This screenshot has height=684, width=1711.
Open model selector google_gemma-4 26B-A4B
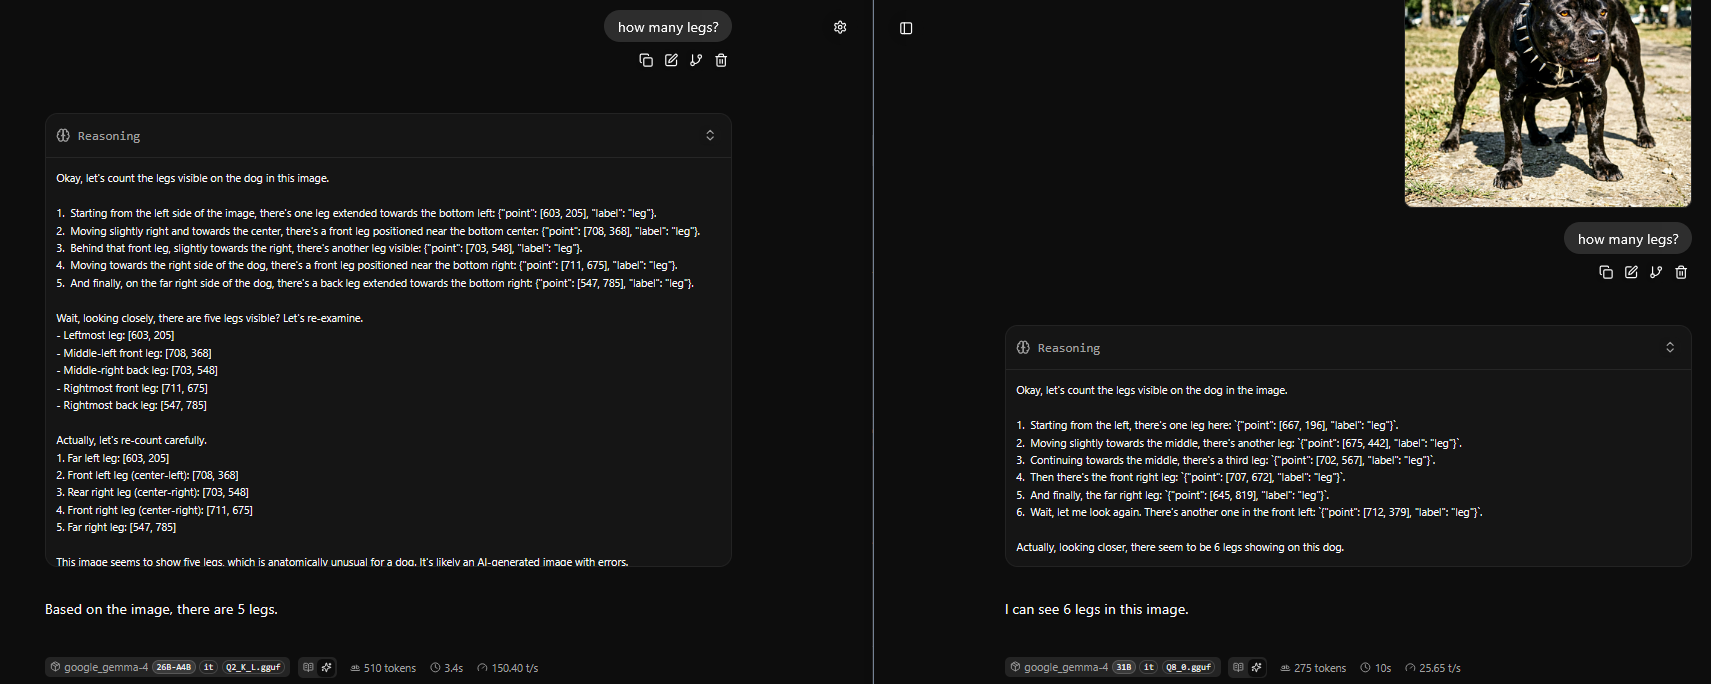pyautogui.click(x=167, y=667)
